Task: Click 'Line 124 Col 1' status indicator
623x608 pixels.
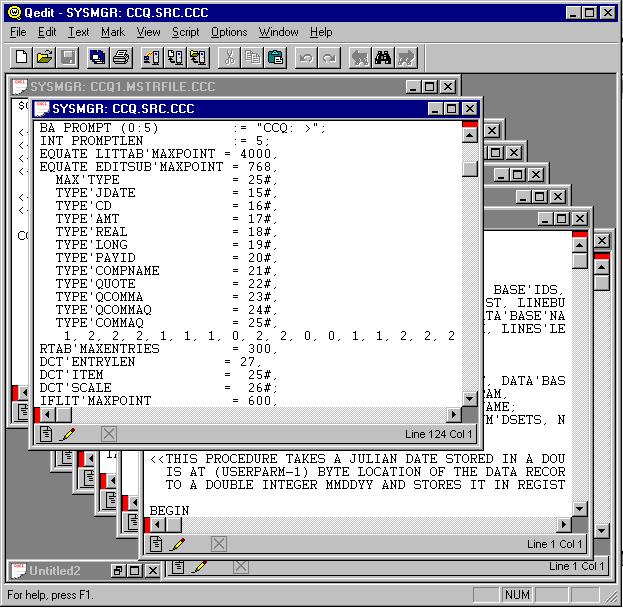Action: pyautogui.click(x=438, y=434)
